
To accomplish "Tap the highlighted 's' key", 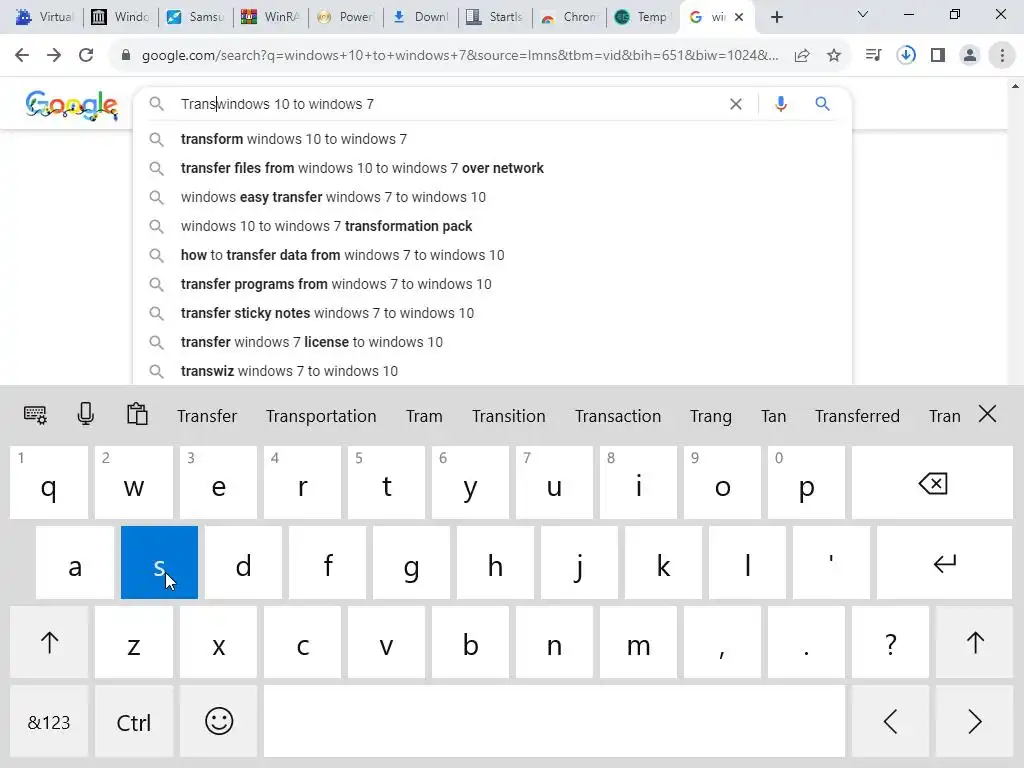I will pos(159,562).
